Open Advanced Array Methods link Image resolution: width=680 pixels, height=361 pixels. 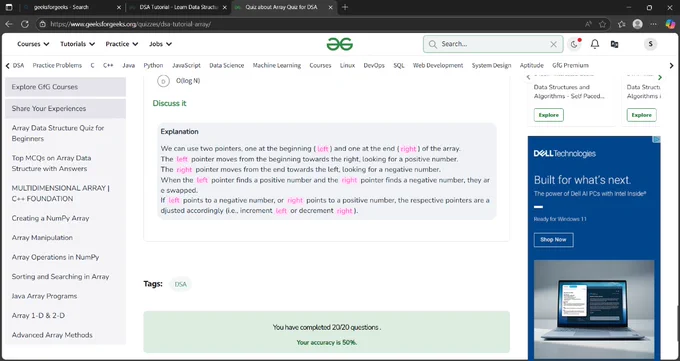[52, 335]
